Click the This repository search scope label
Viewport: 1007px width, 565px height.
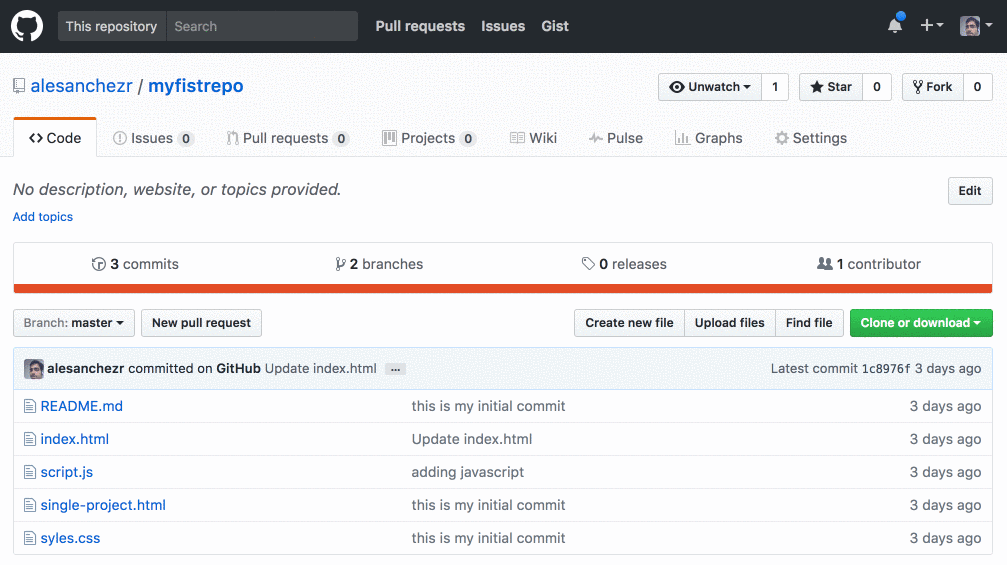tap(112, 26)
